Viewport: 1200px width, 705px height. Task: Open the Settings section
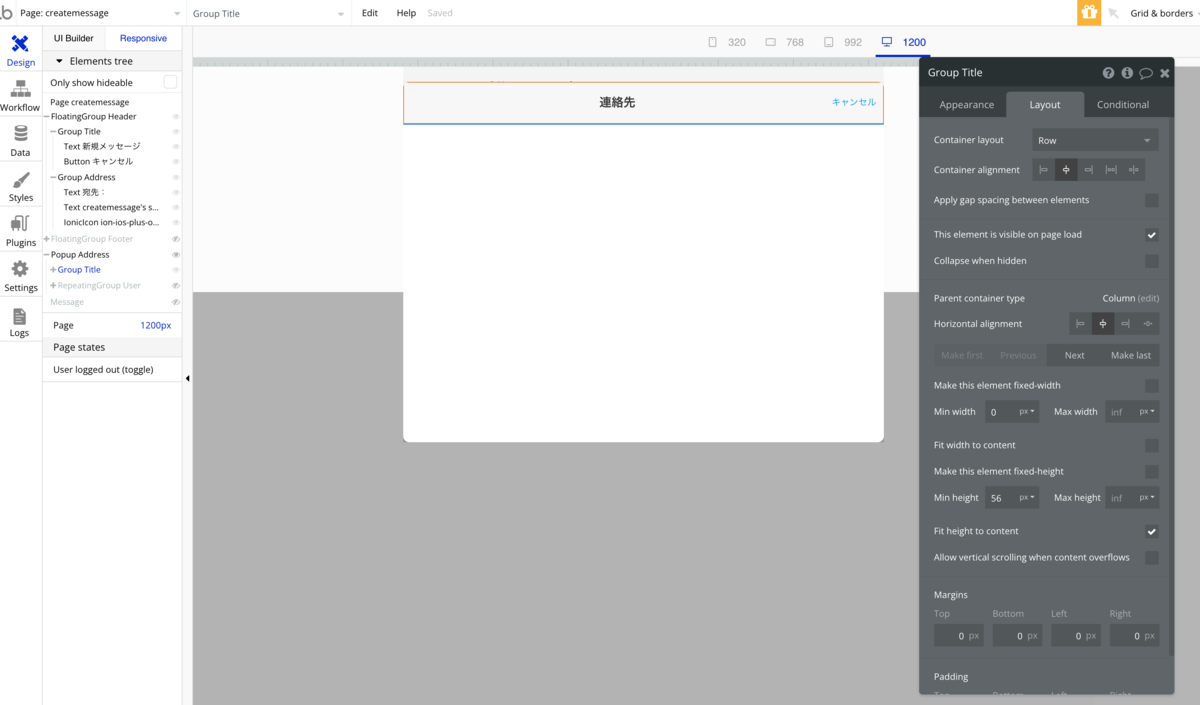[20, 276]
